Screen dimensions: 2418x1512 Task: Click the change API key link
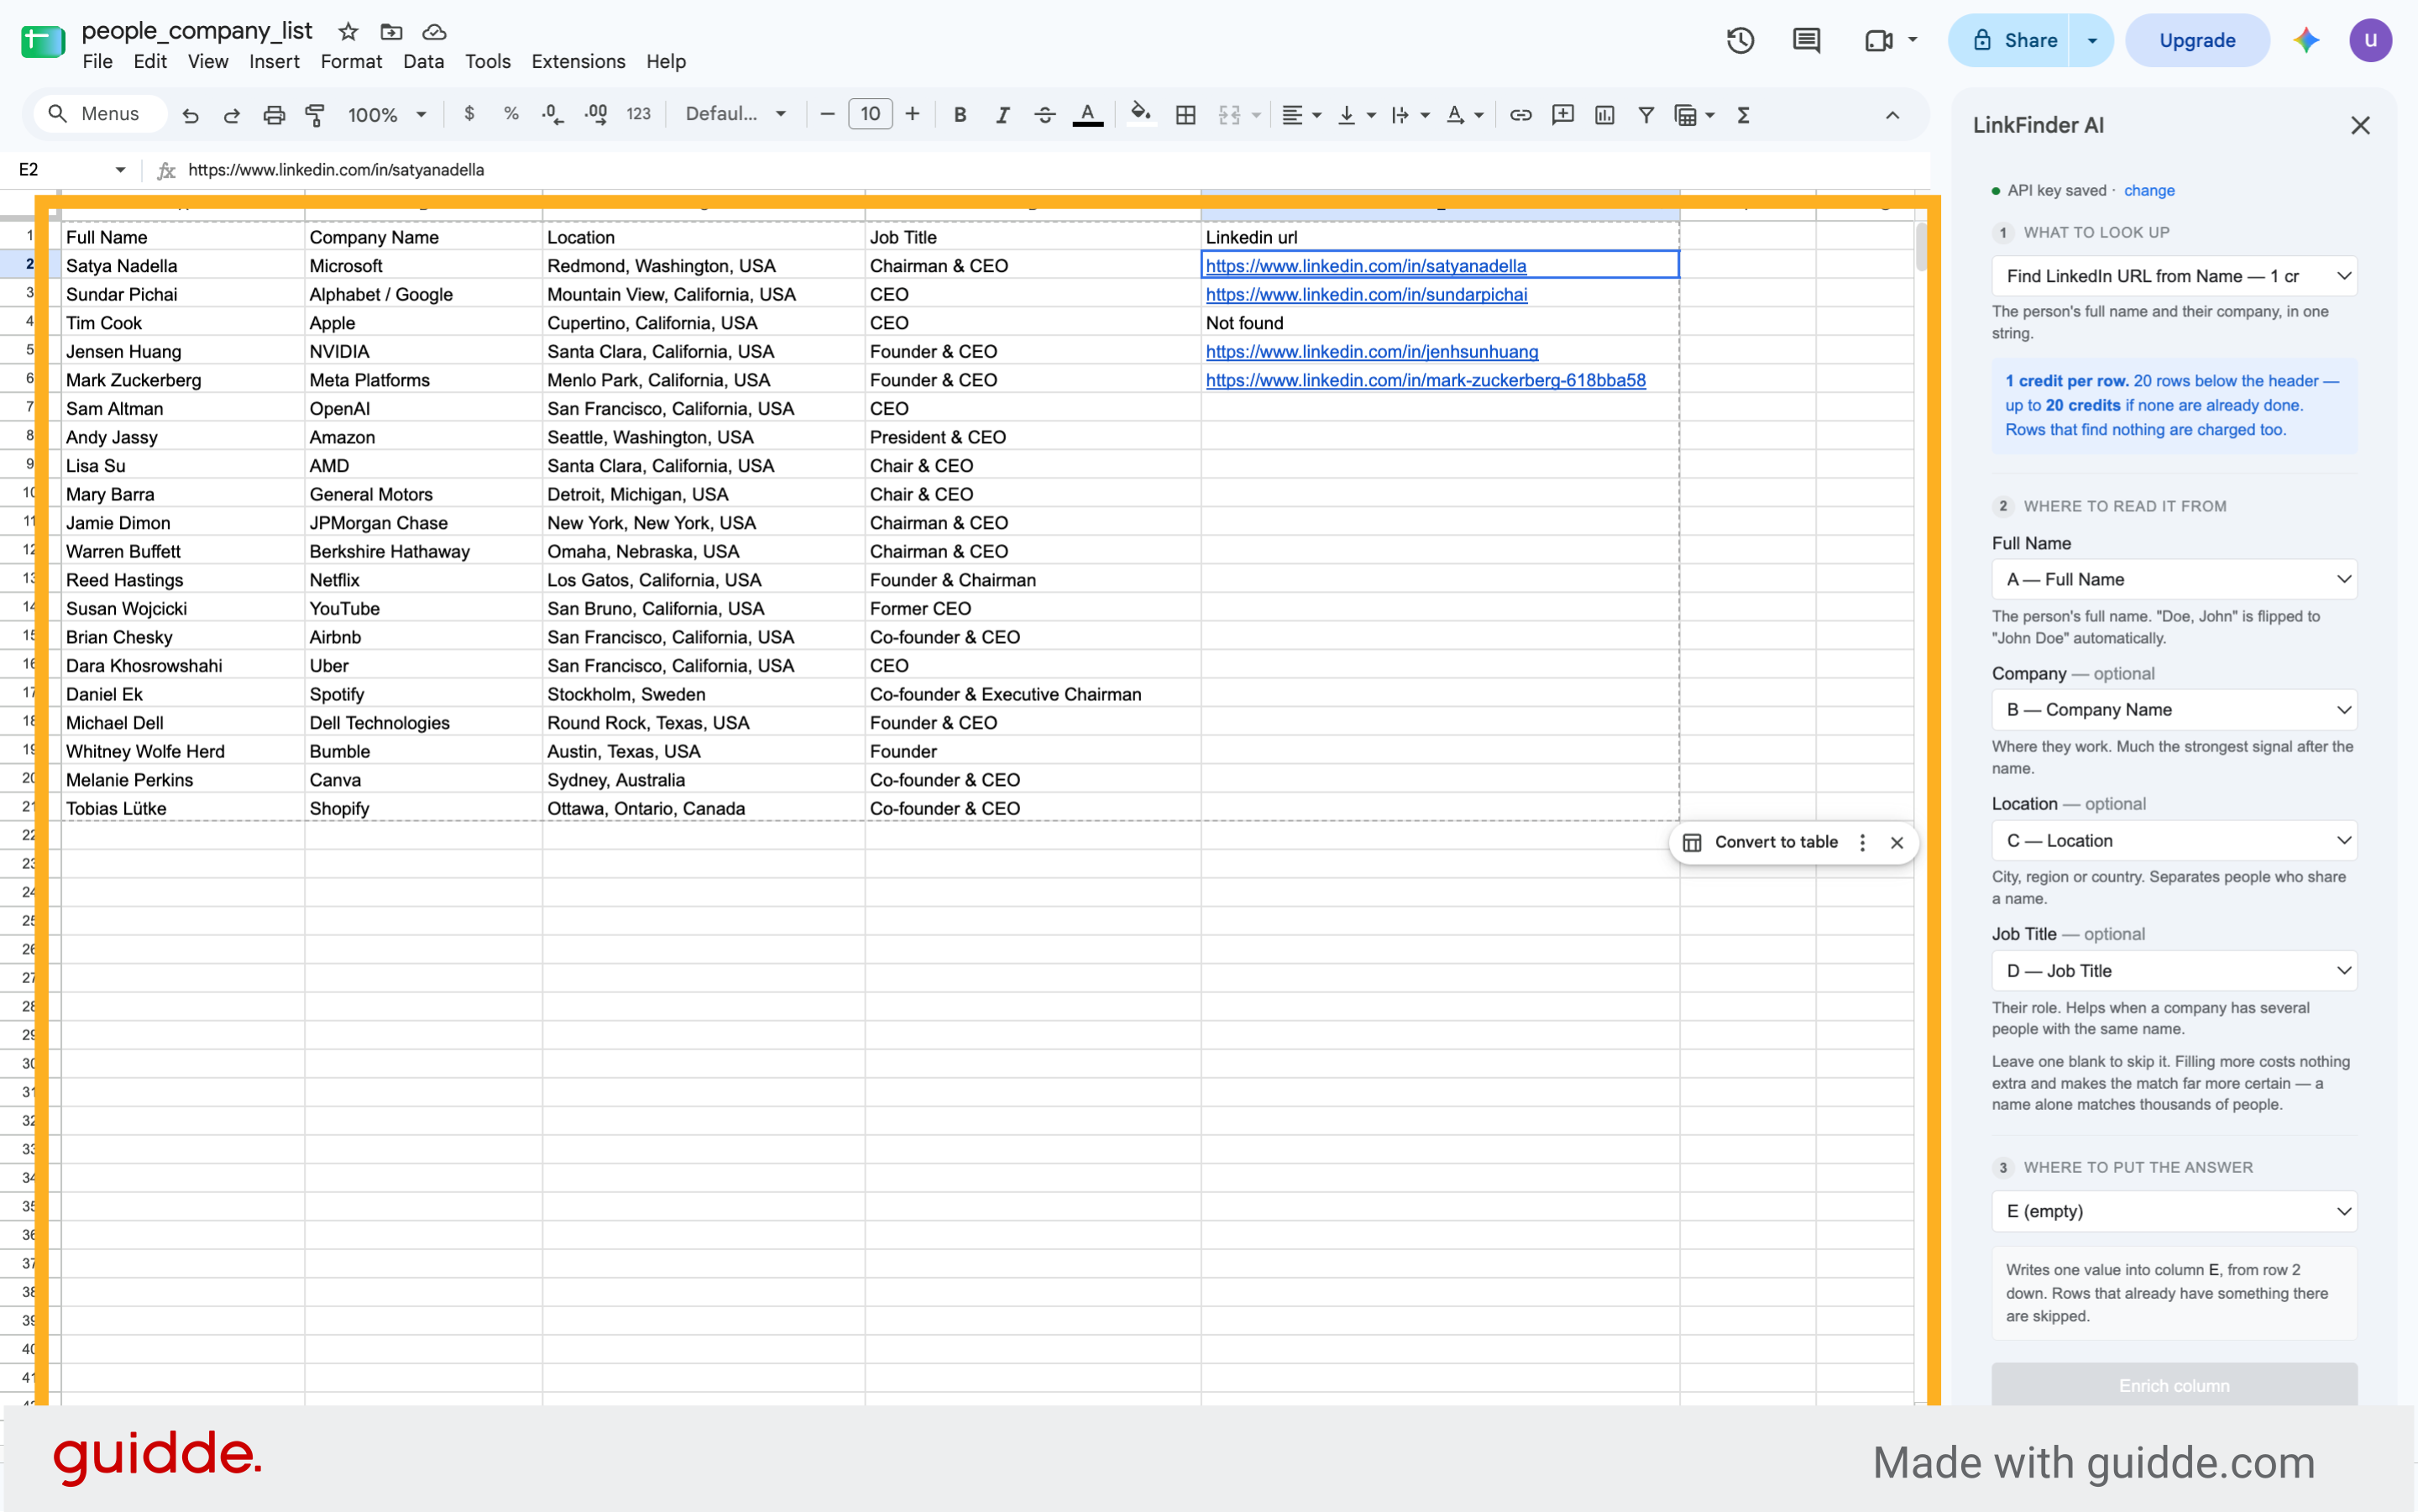[2149, 190]
